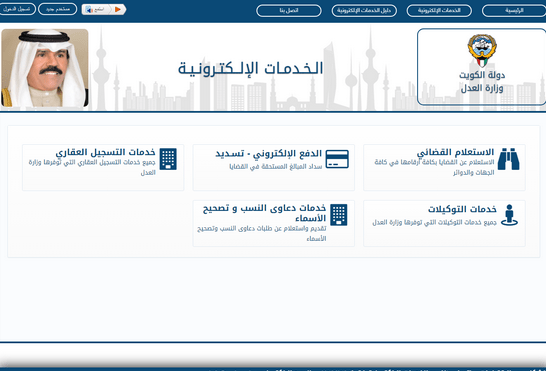
Task: Click the مستخدم جديد new user button
Action: [57, 9]
